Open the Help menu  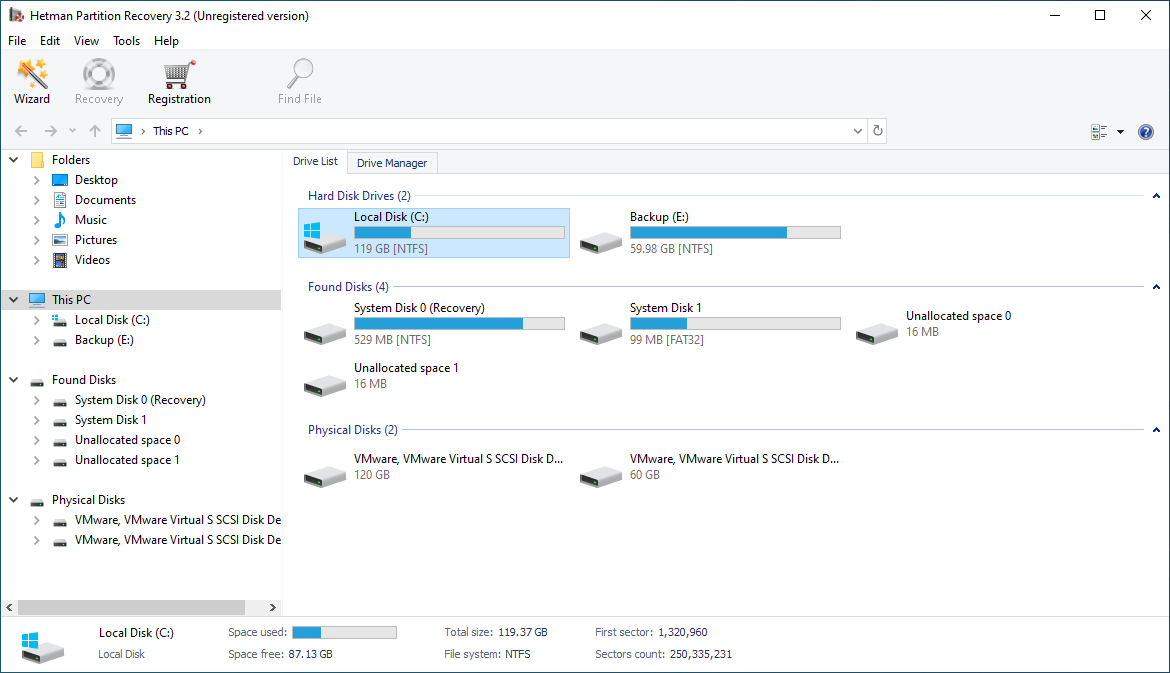(x=166, y=41)
